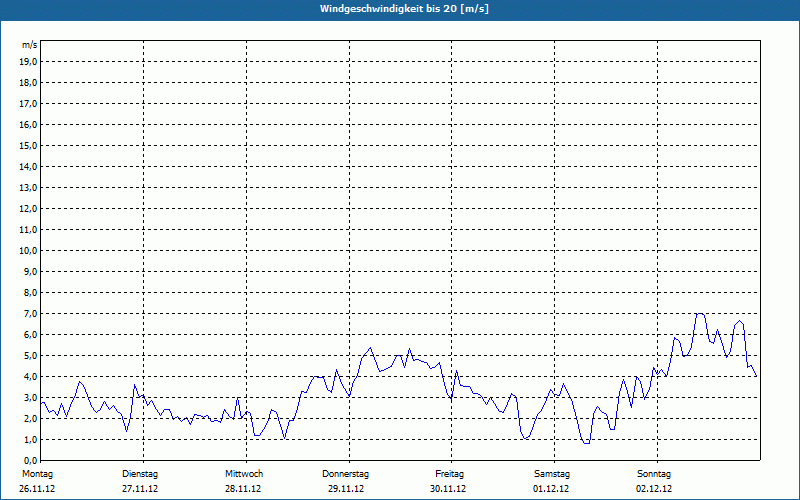Click the 8,0 y-axis label
This screenshot has height=500, width=800.
(x=30, y=293)
